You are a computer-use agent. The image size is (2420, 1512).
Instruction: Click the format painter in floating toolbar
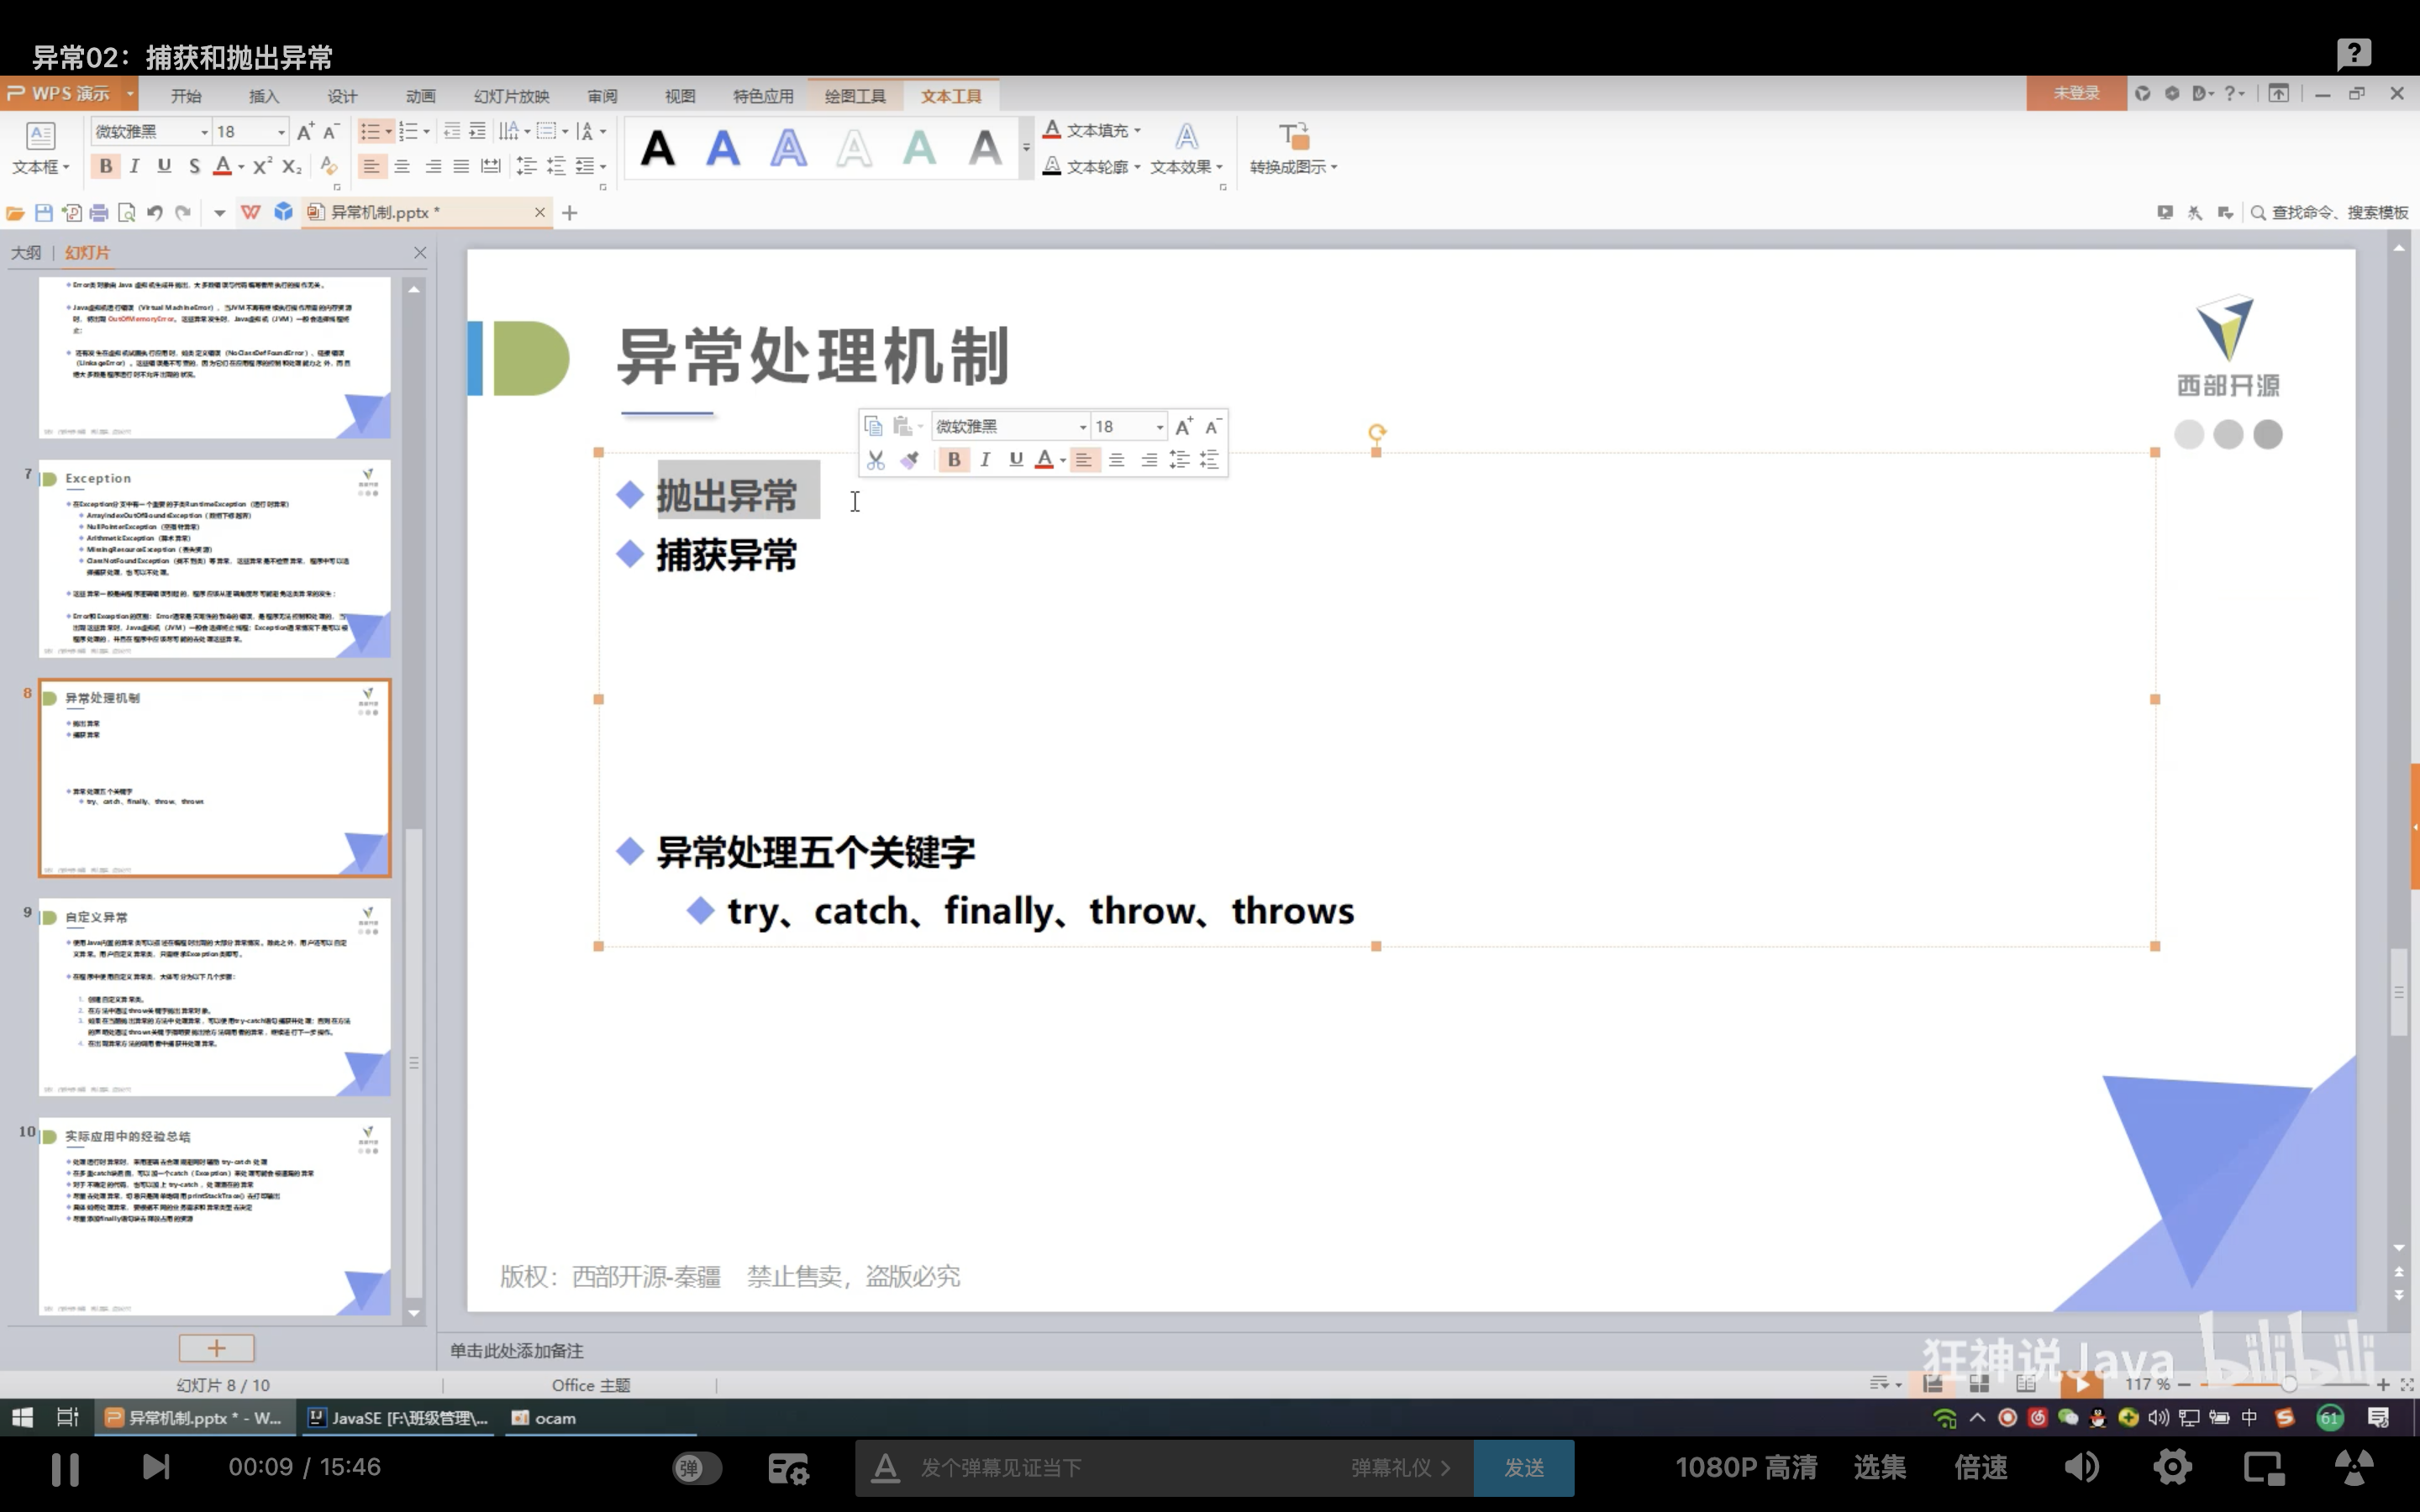[x=909, y=460]
